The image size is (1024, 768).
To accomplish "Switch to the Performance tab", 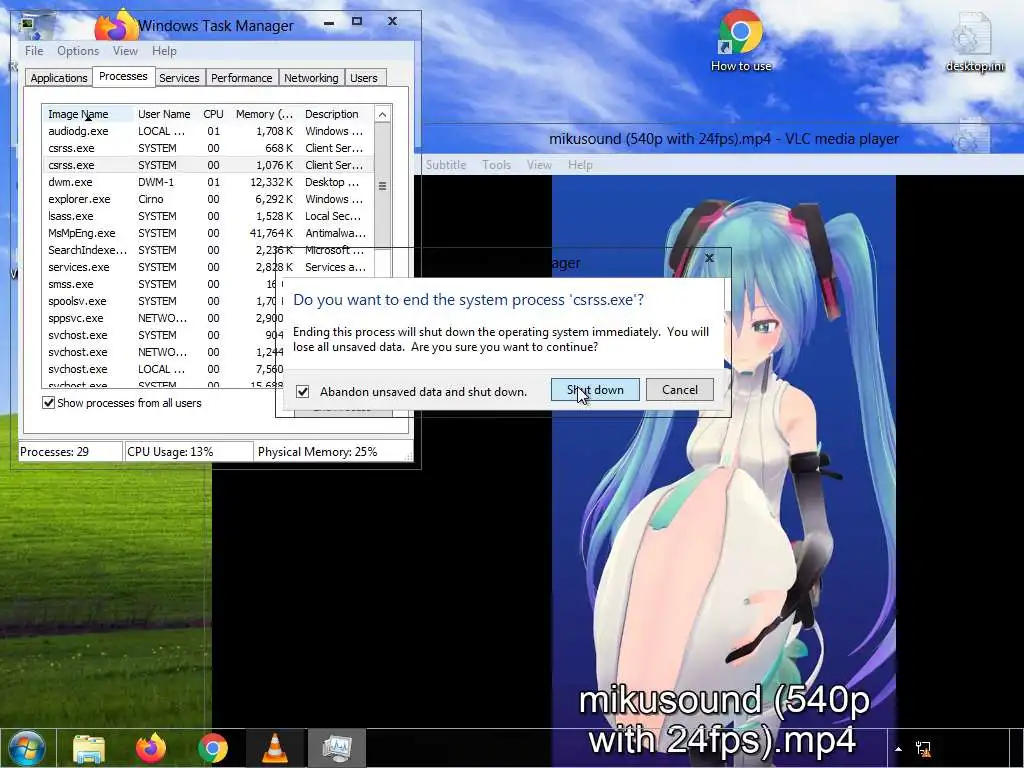I will 242,78.
